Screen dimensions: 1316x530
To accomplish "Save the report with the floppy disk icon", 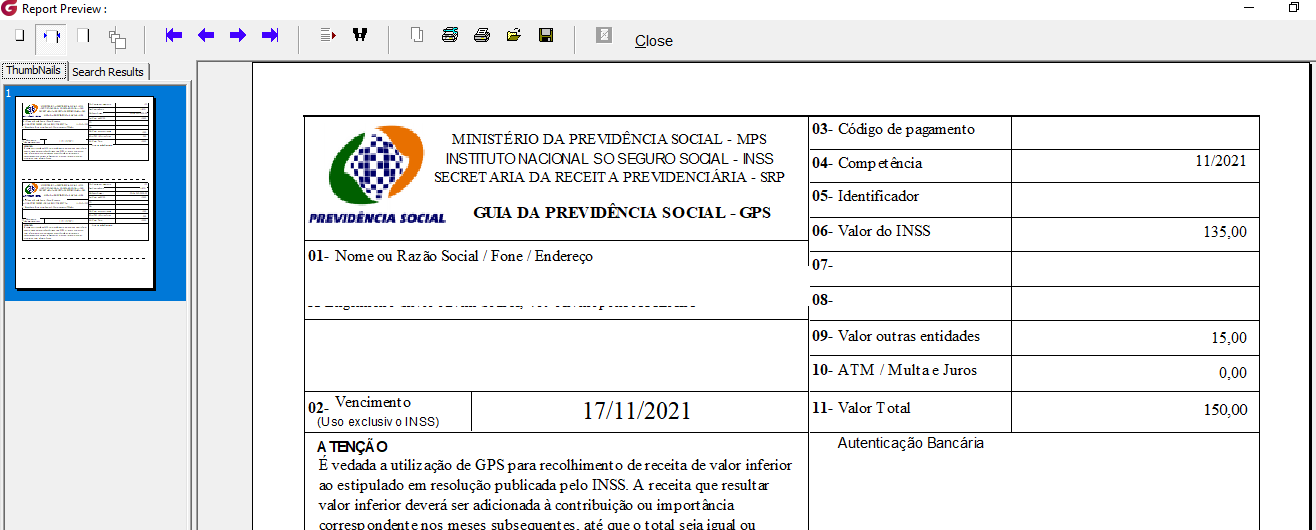I will 546,35.
